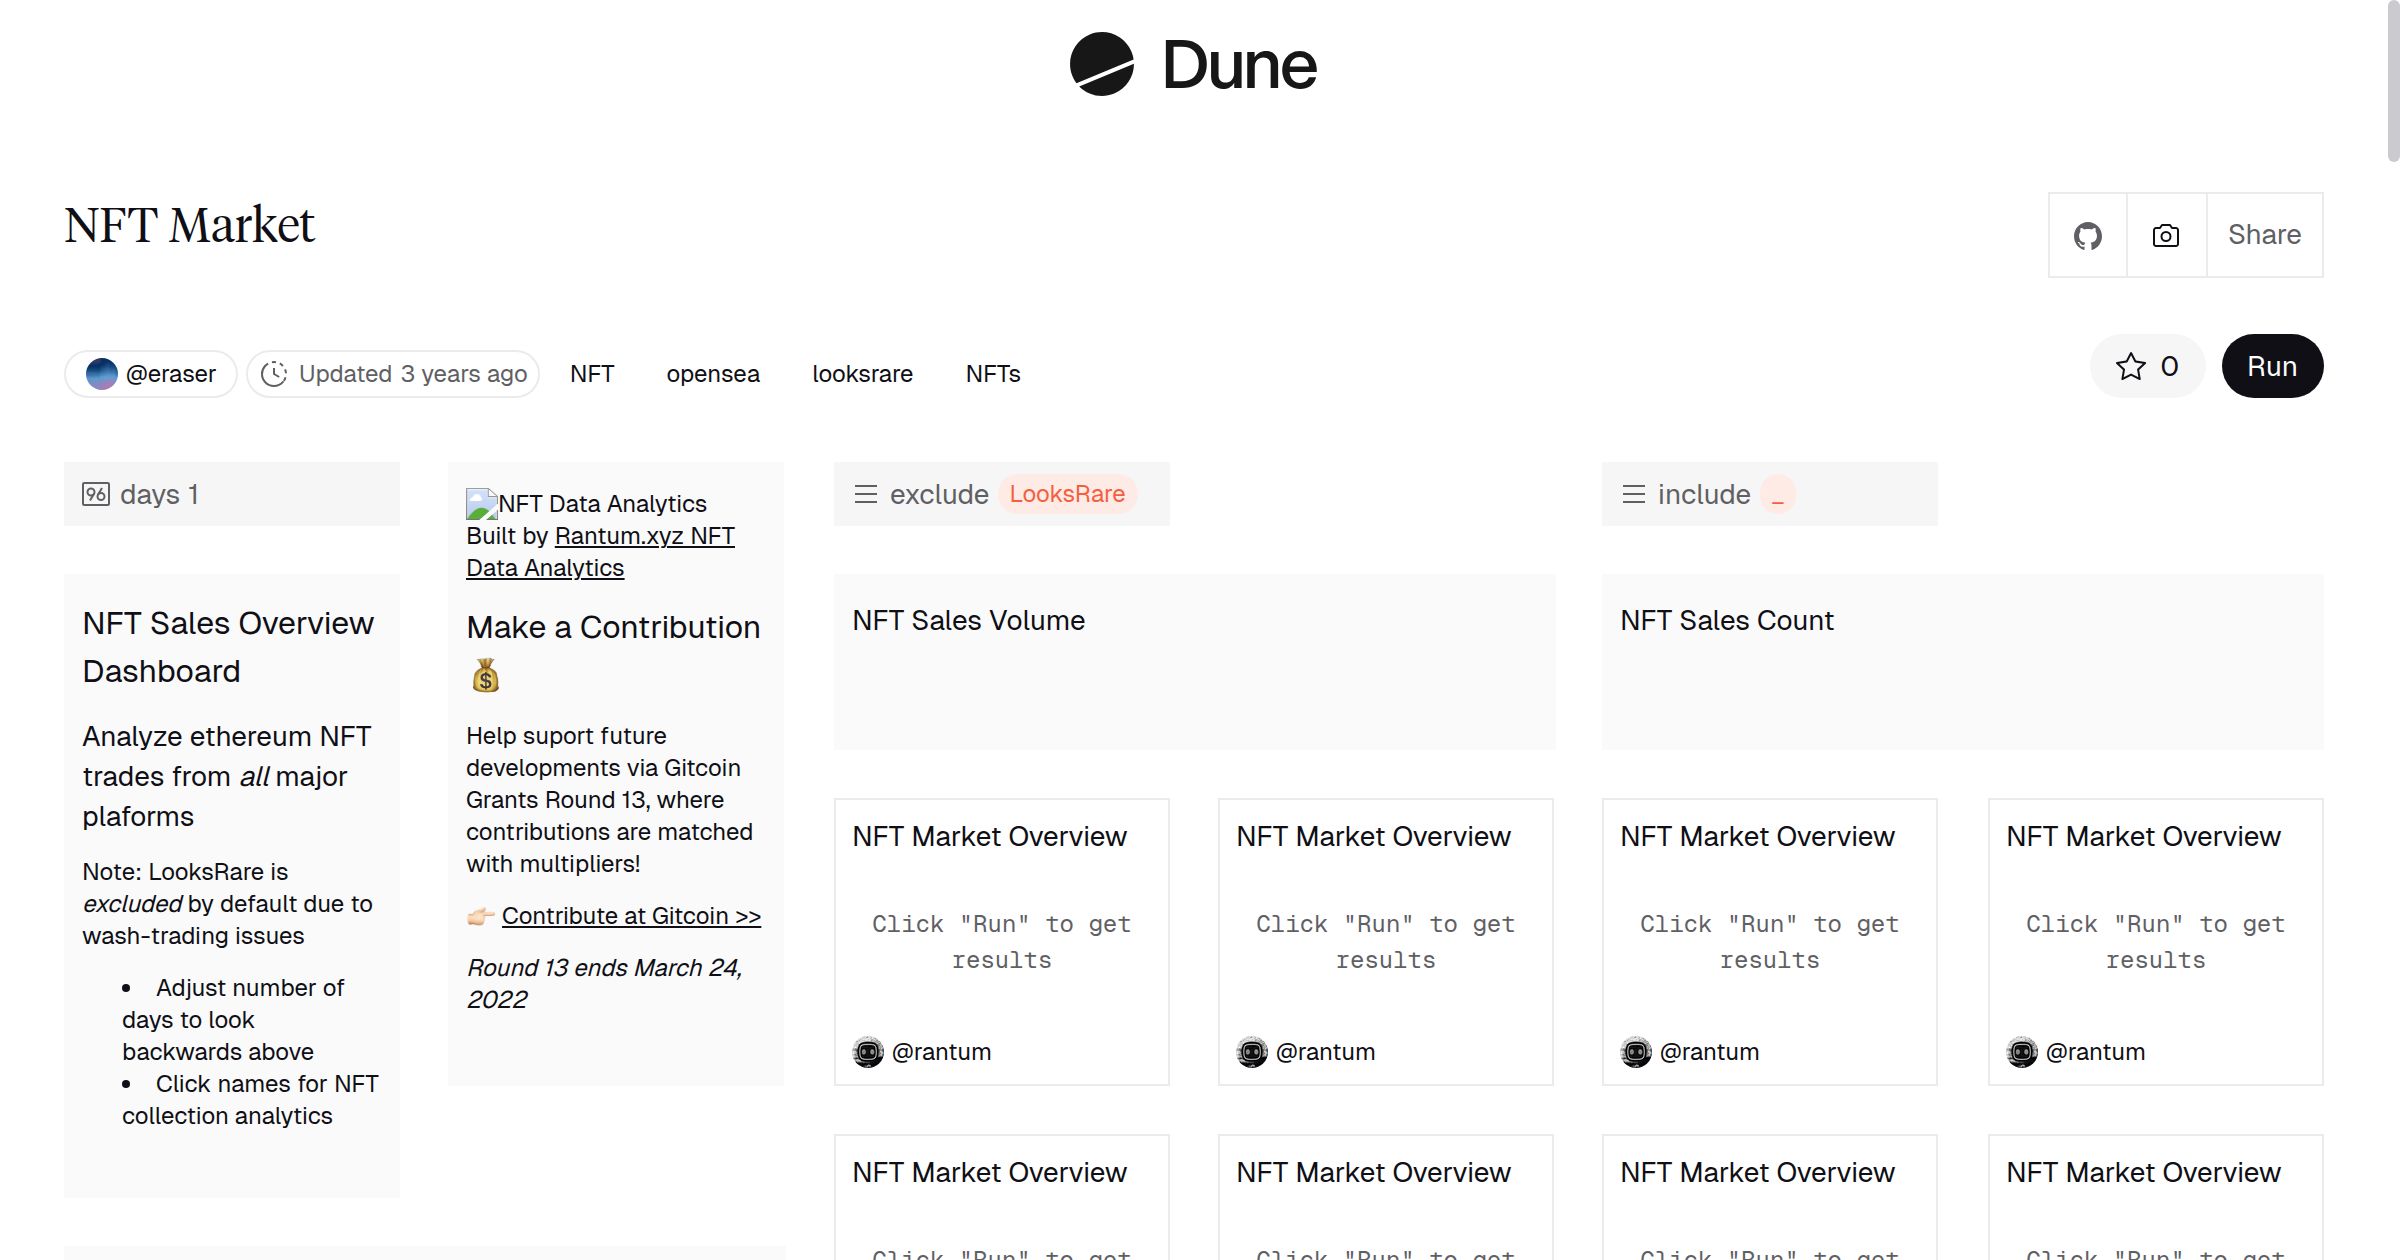Viewport: 2400px width, 1260px height.
Task: Open Rantum.xyz NFT Data Analytics link
Action: (x=644, y=537)
